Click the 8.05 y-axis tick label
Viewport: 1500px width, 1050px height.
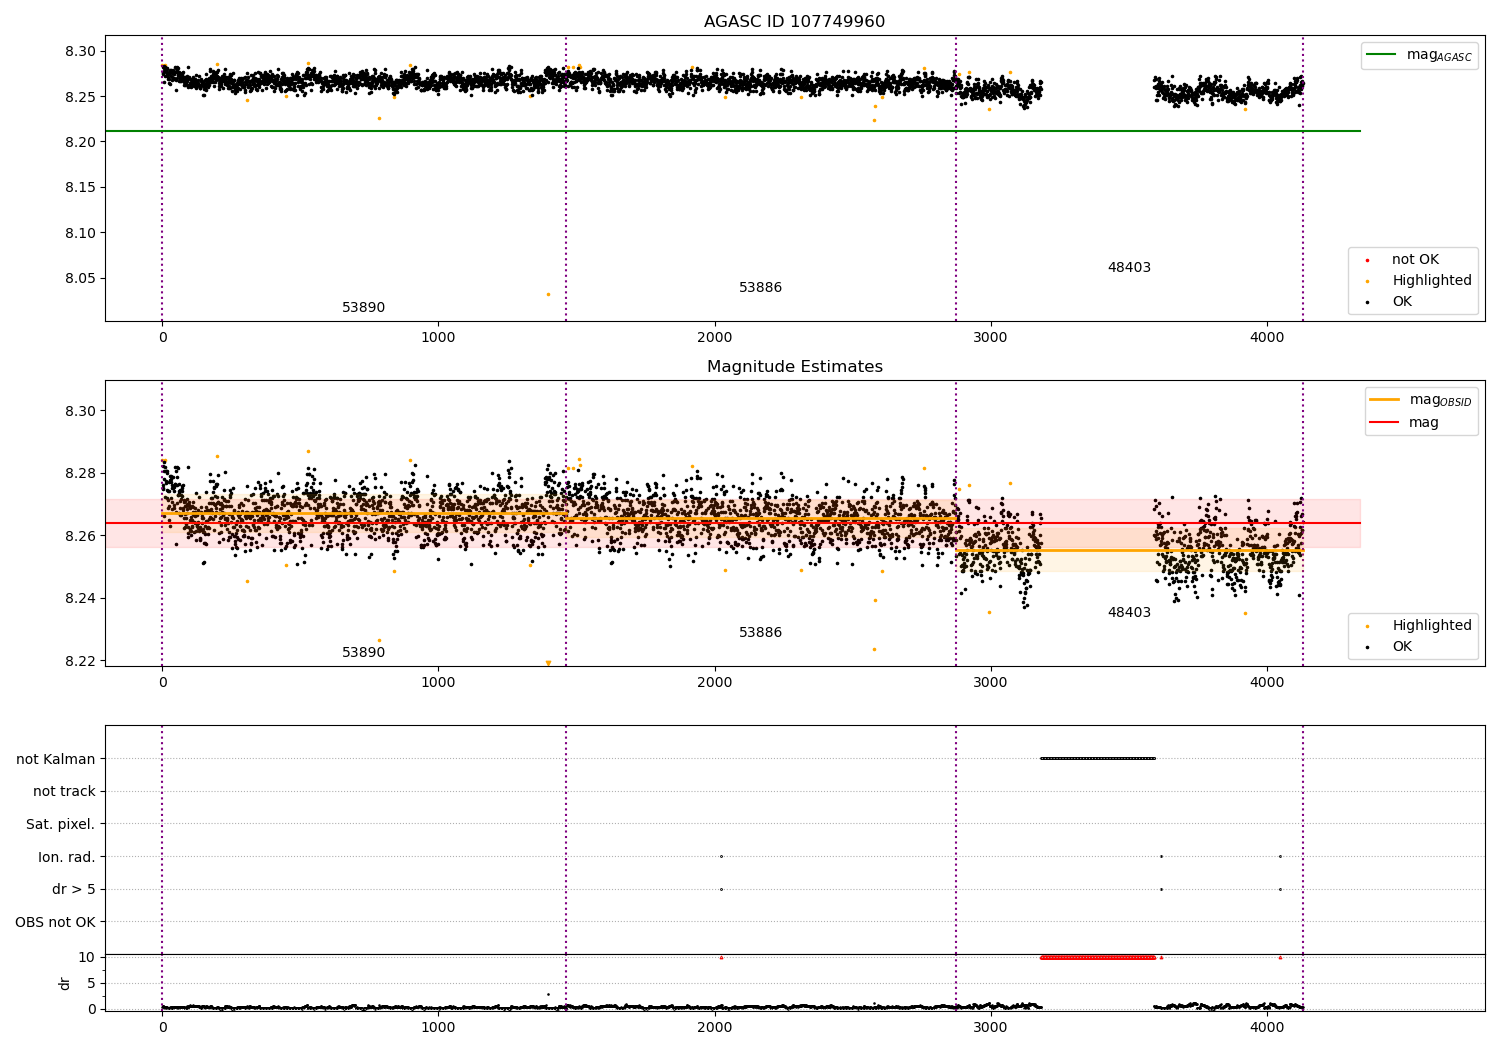click(x=80, y=279)
